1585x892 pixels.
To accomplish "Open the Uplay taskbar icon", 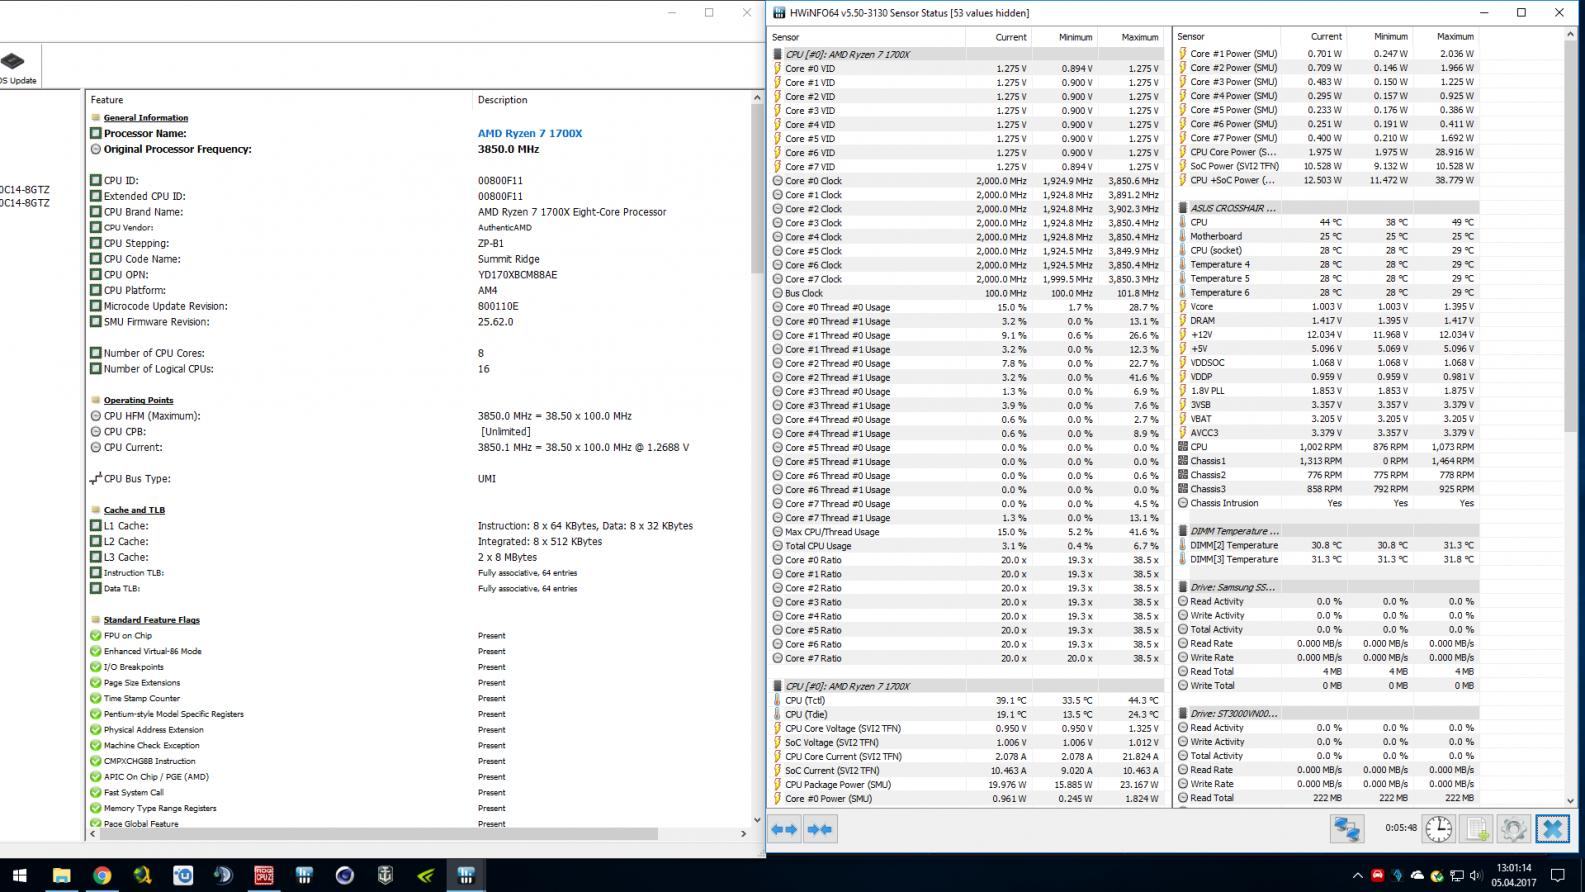I will tap(183, 875).
